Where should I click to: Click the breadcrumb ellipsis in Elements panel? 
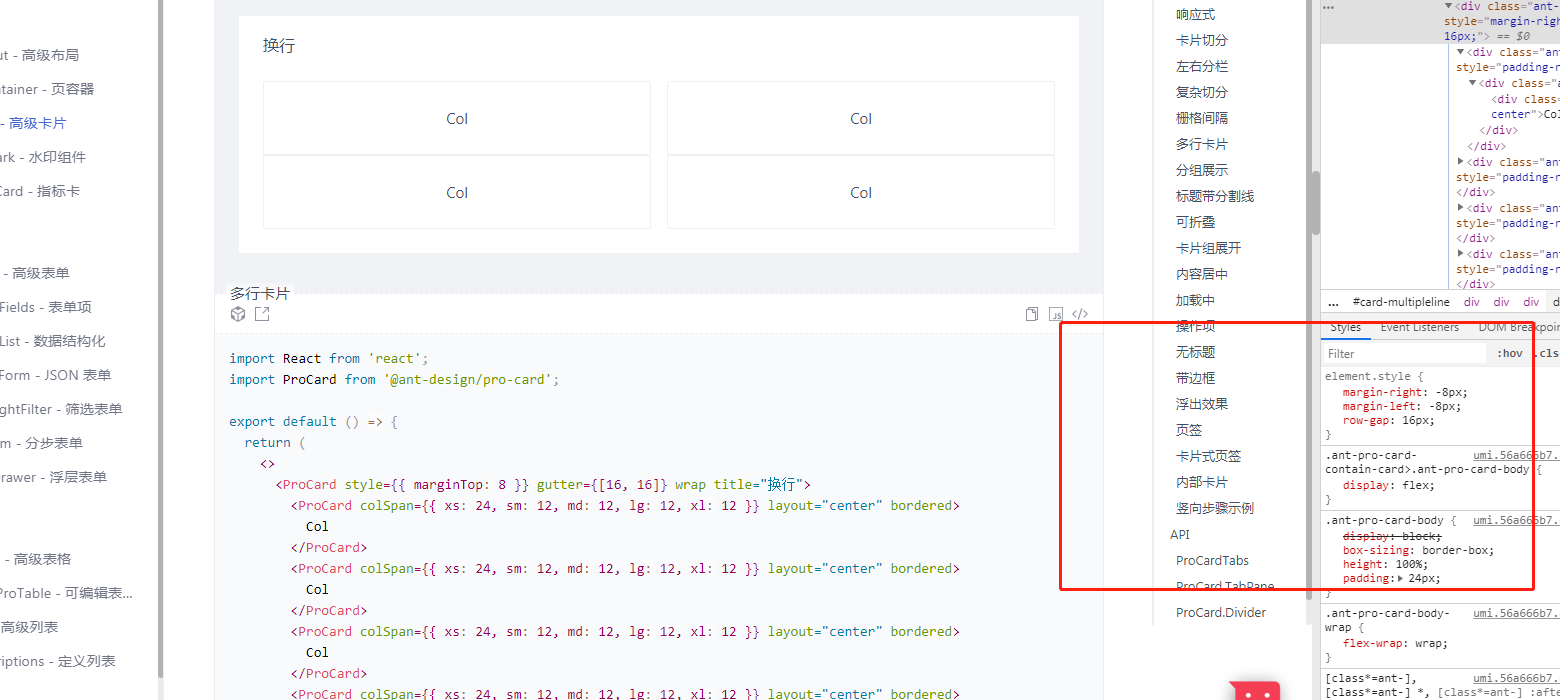[1333, 301]
